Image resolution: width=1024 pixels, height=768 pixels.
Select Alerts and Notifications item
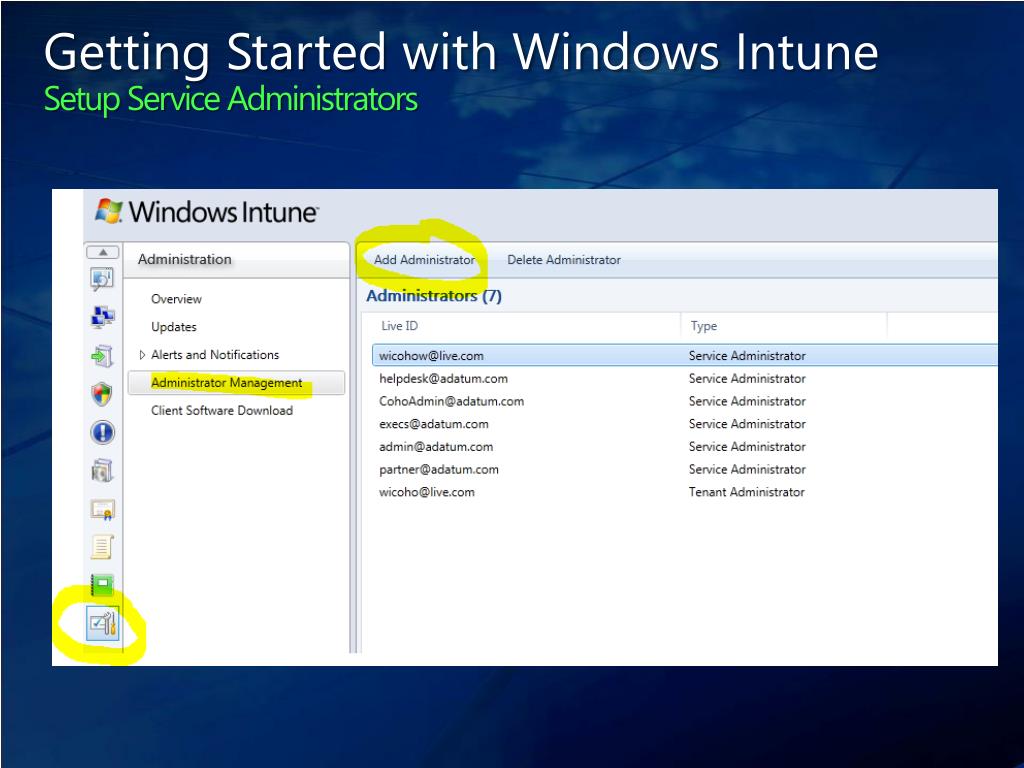click(x=215, y=355)
